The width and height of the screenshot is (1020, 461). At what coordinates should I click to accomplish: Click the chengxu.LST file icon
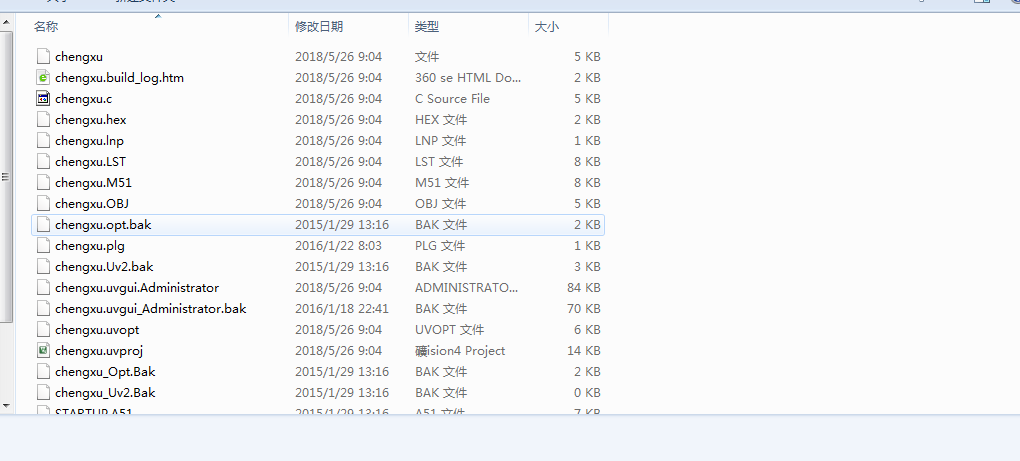[x=43, y=161]
